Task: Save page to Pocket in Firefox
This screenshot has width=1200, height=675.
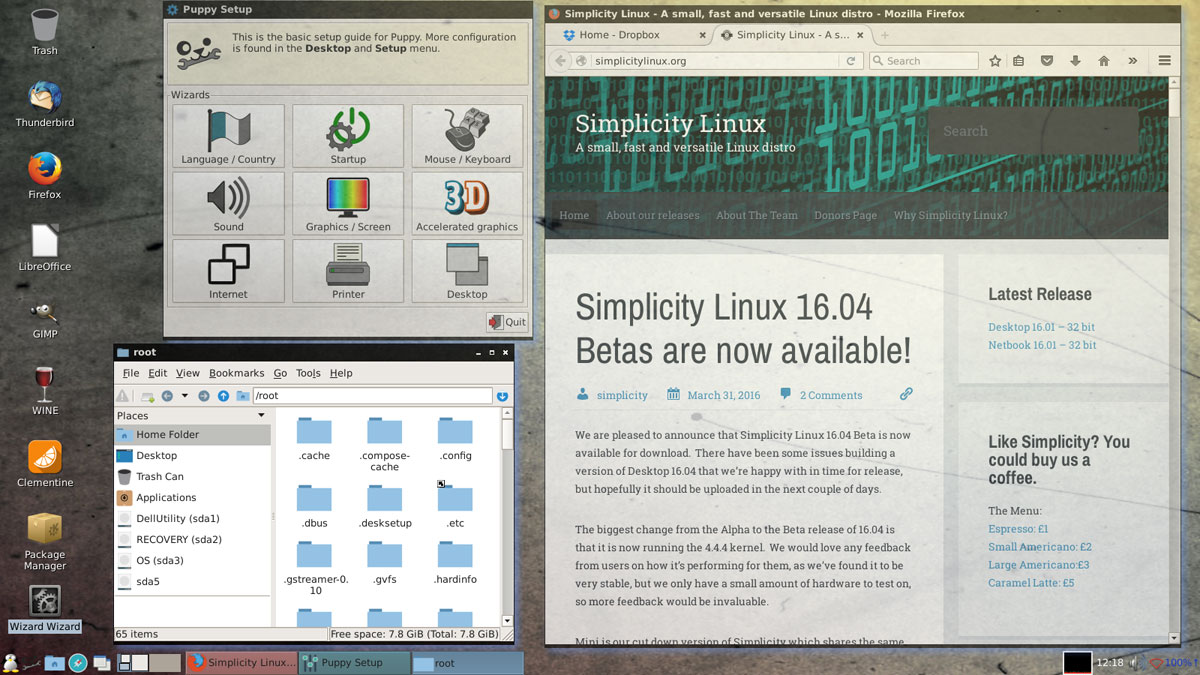Action: click(x=1047, y=61)
